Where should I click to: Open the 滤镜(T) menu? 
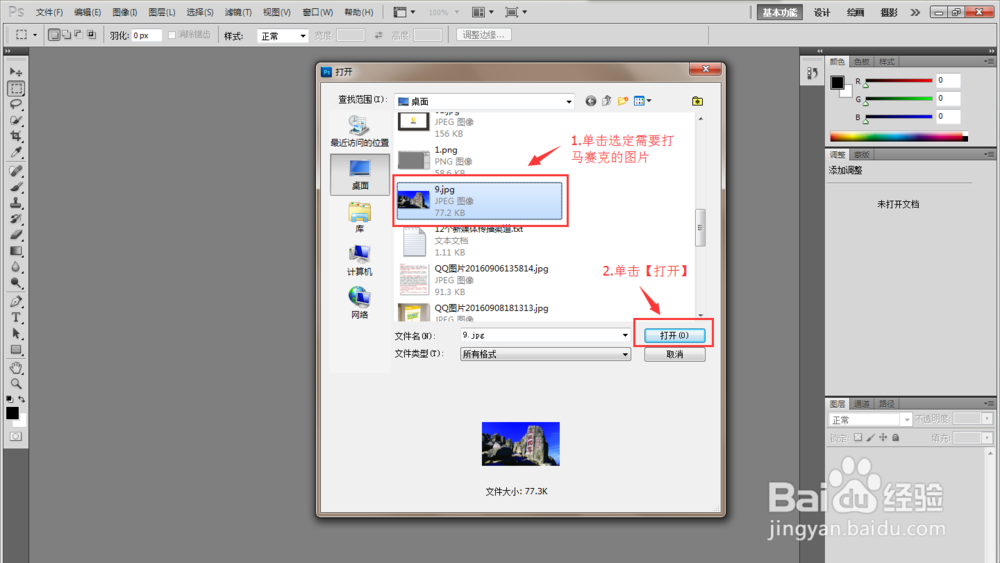[238, 12]
